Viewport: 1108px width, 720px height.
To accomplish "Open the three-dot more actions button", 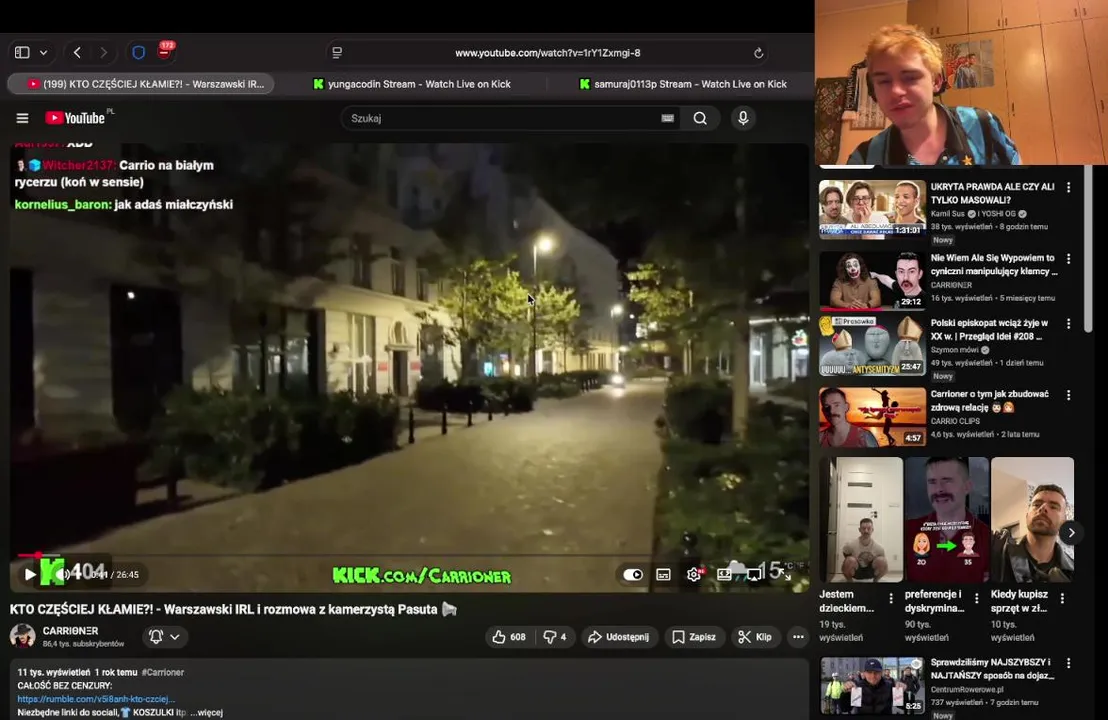I will click(798, 637).
